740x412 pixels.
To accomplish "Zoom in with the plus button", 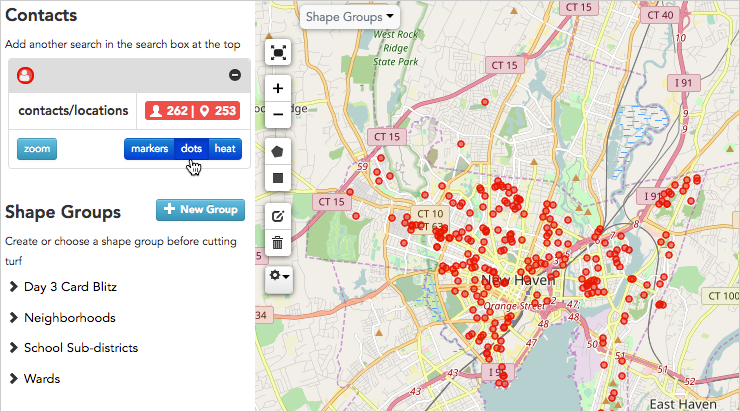I will [278, 88].
